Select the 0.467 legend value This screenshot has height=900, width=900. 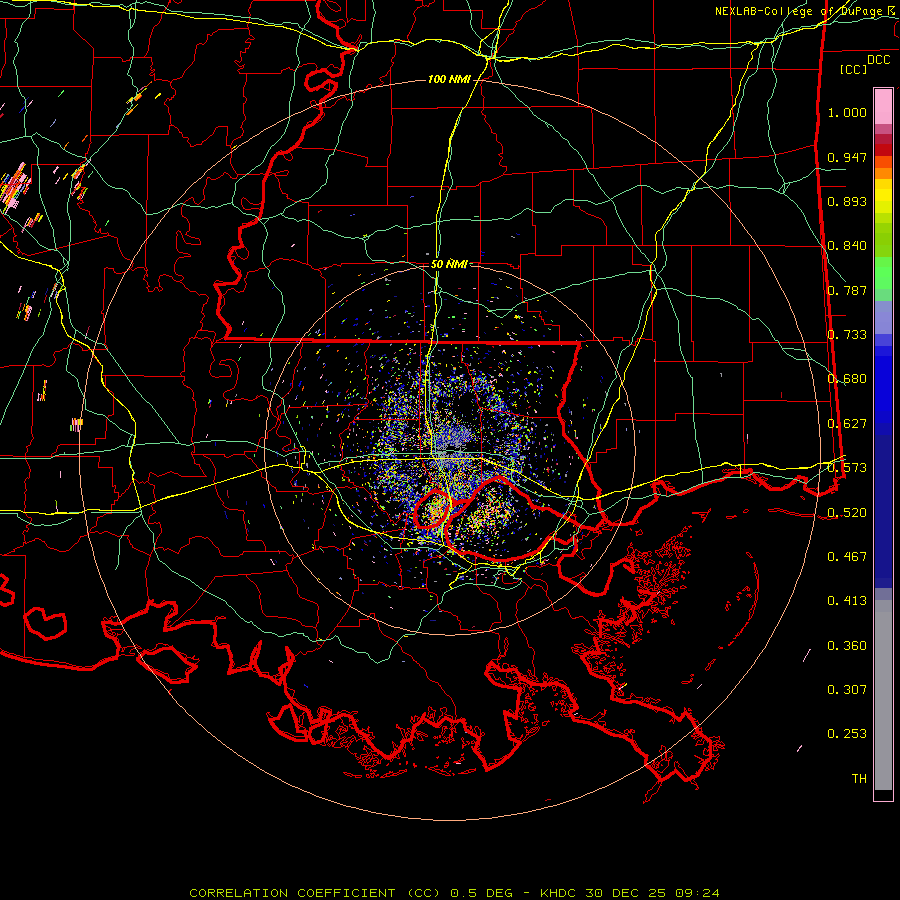click(x=847, y=557)
